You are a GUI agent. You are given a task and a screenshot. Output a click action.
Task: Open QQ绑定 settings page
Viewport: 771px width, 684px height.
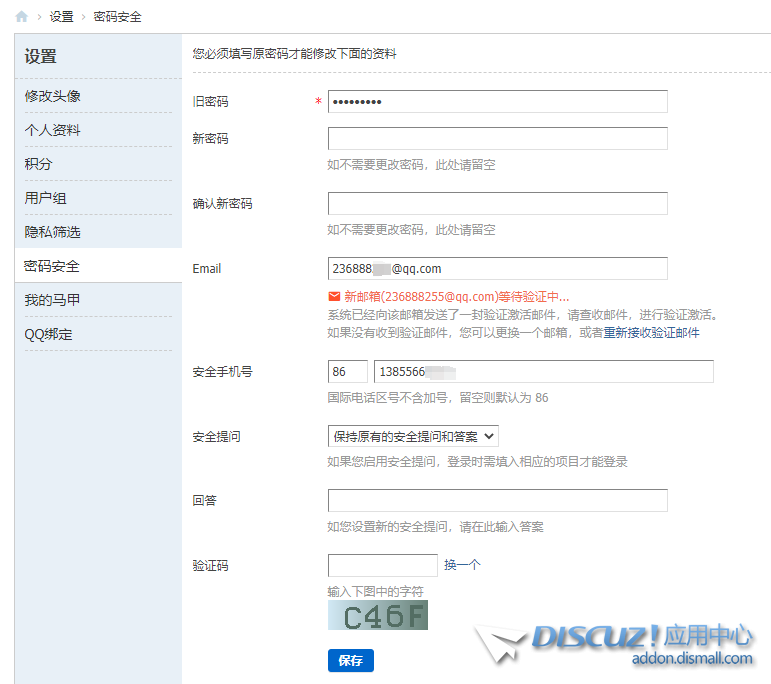click(x=49, y=334)
